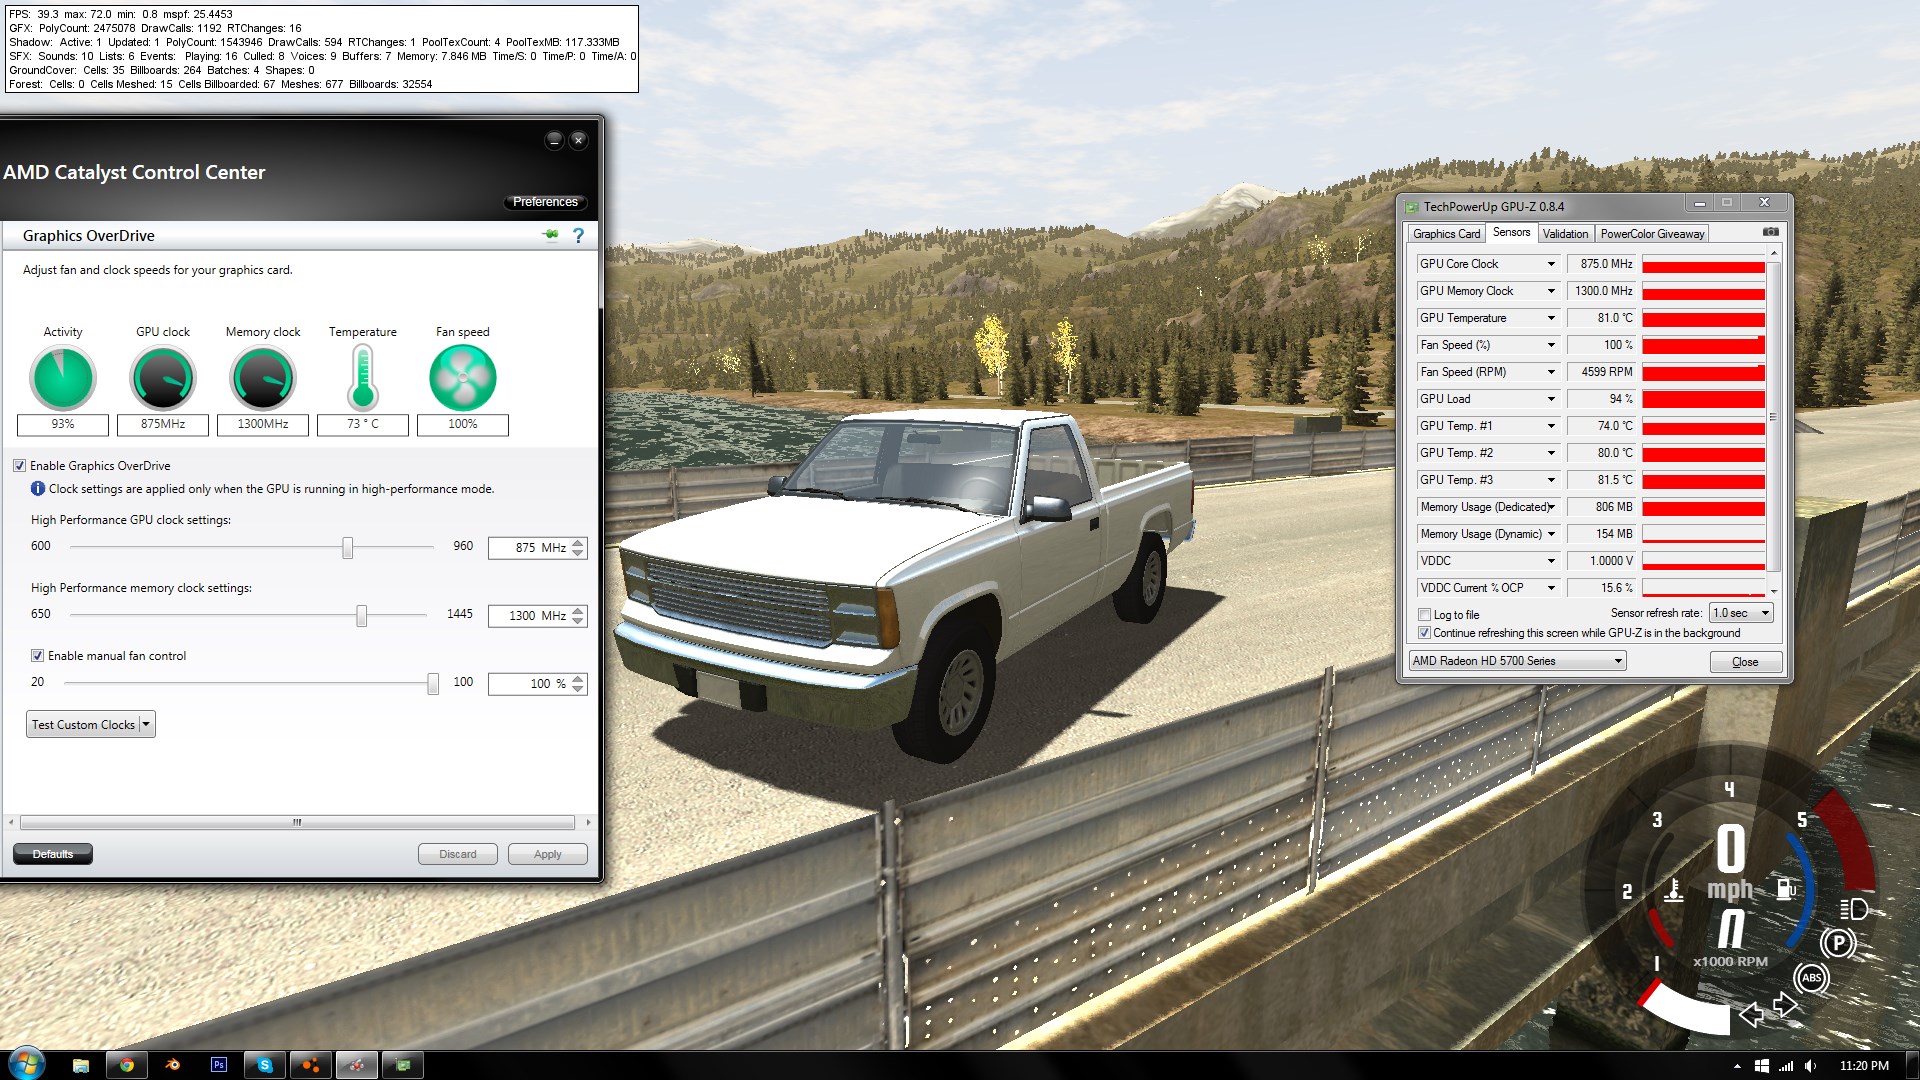Click the Test Custom Clocks button
This screenshot has width=1920, height=1080.
(83, 724)
